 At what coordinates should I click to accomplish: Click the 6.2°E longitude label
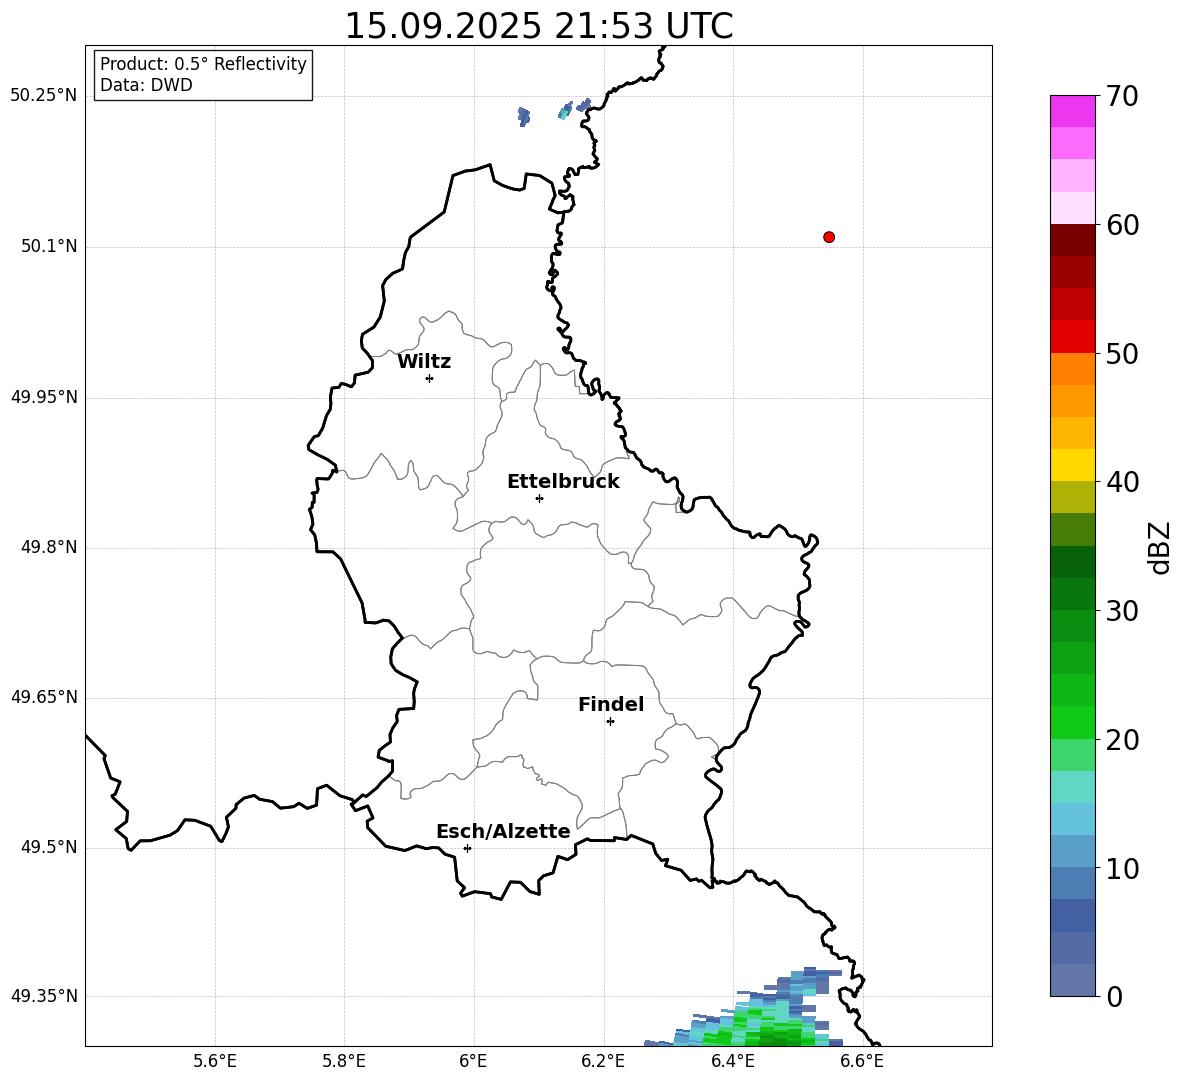pyautogui.click(x=603, y=1061)
